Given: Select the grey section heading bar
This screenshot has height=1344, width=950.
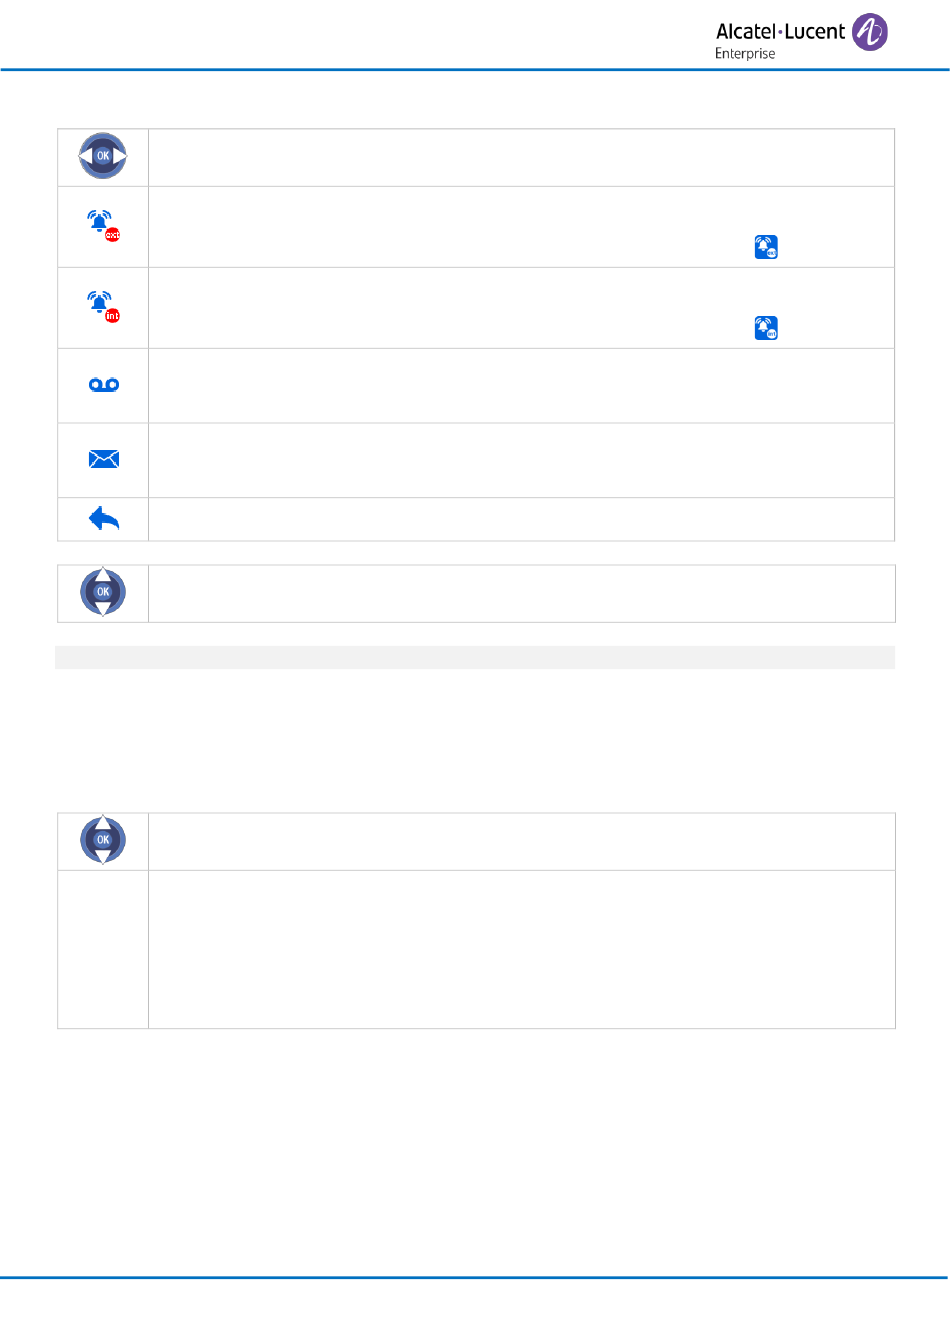Looking at the screenshot, I should click(x=474, y=657).
